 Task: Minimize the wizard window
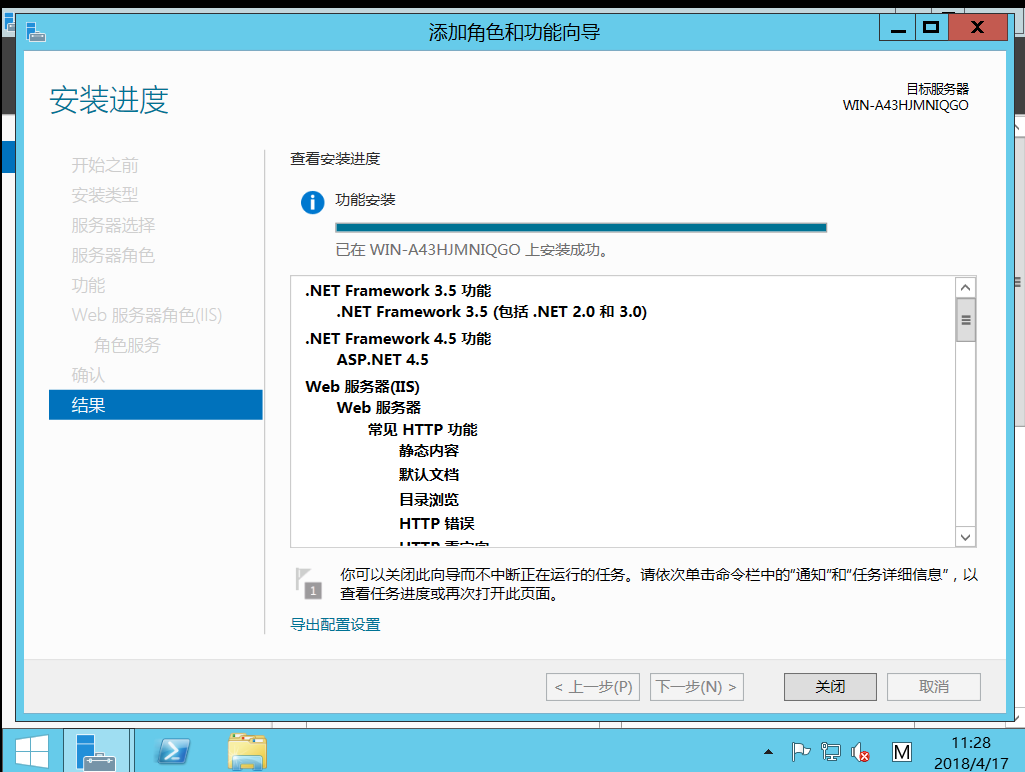click(x=898, y=28)
